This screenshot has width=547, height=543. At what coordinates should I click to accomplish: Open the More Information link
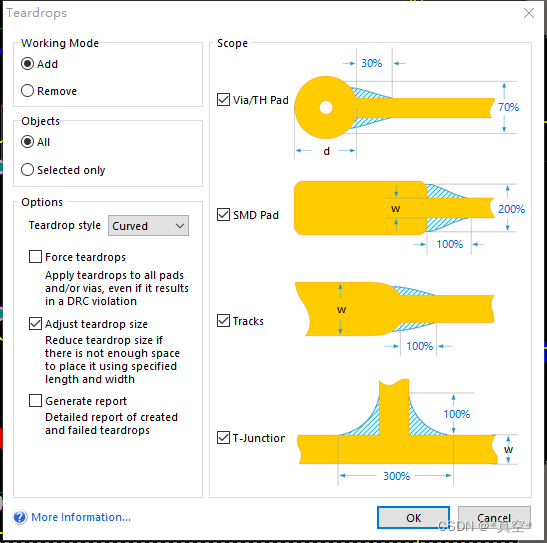pos(81,517)
